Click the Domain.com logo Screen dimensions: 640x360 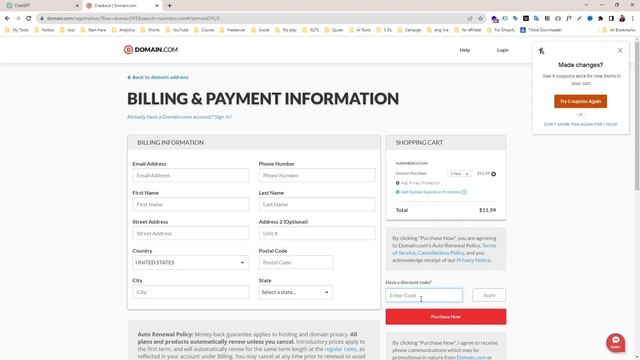(151, 49)
